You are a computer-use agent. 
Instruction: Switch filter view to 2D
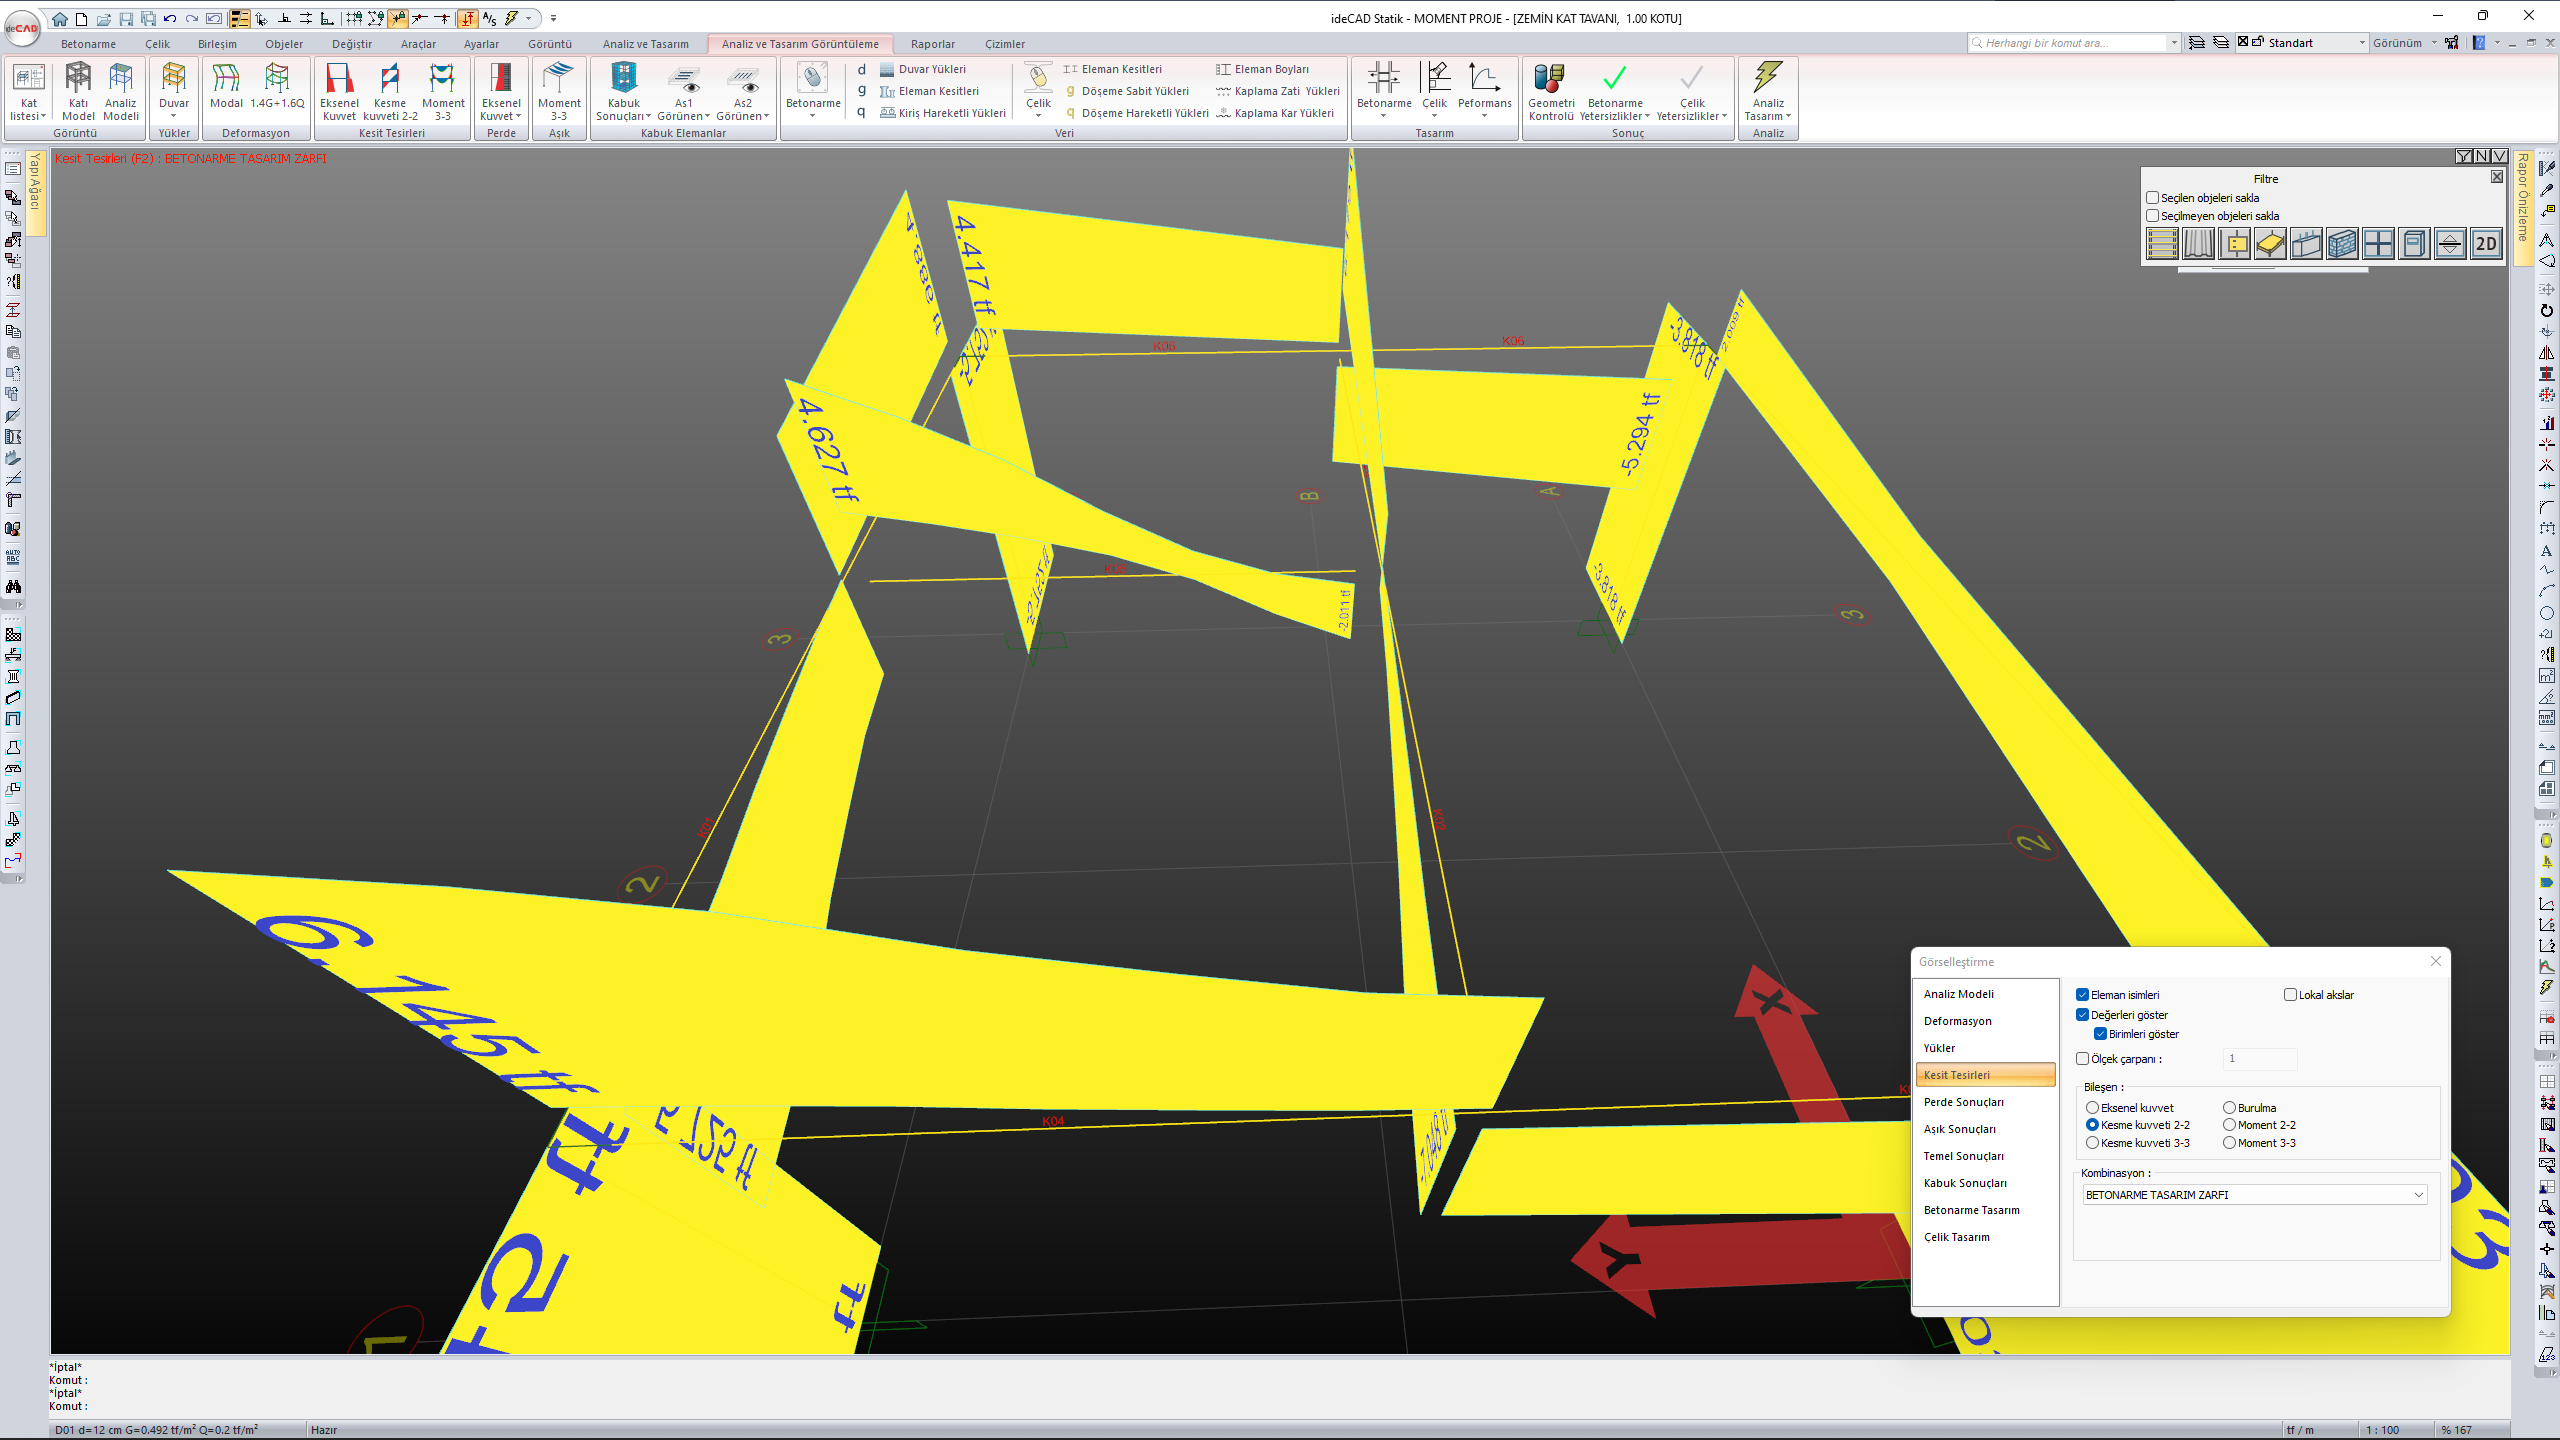click(x=2485, y=244)
